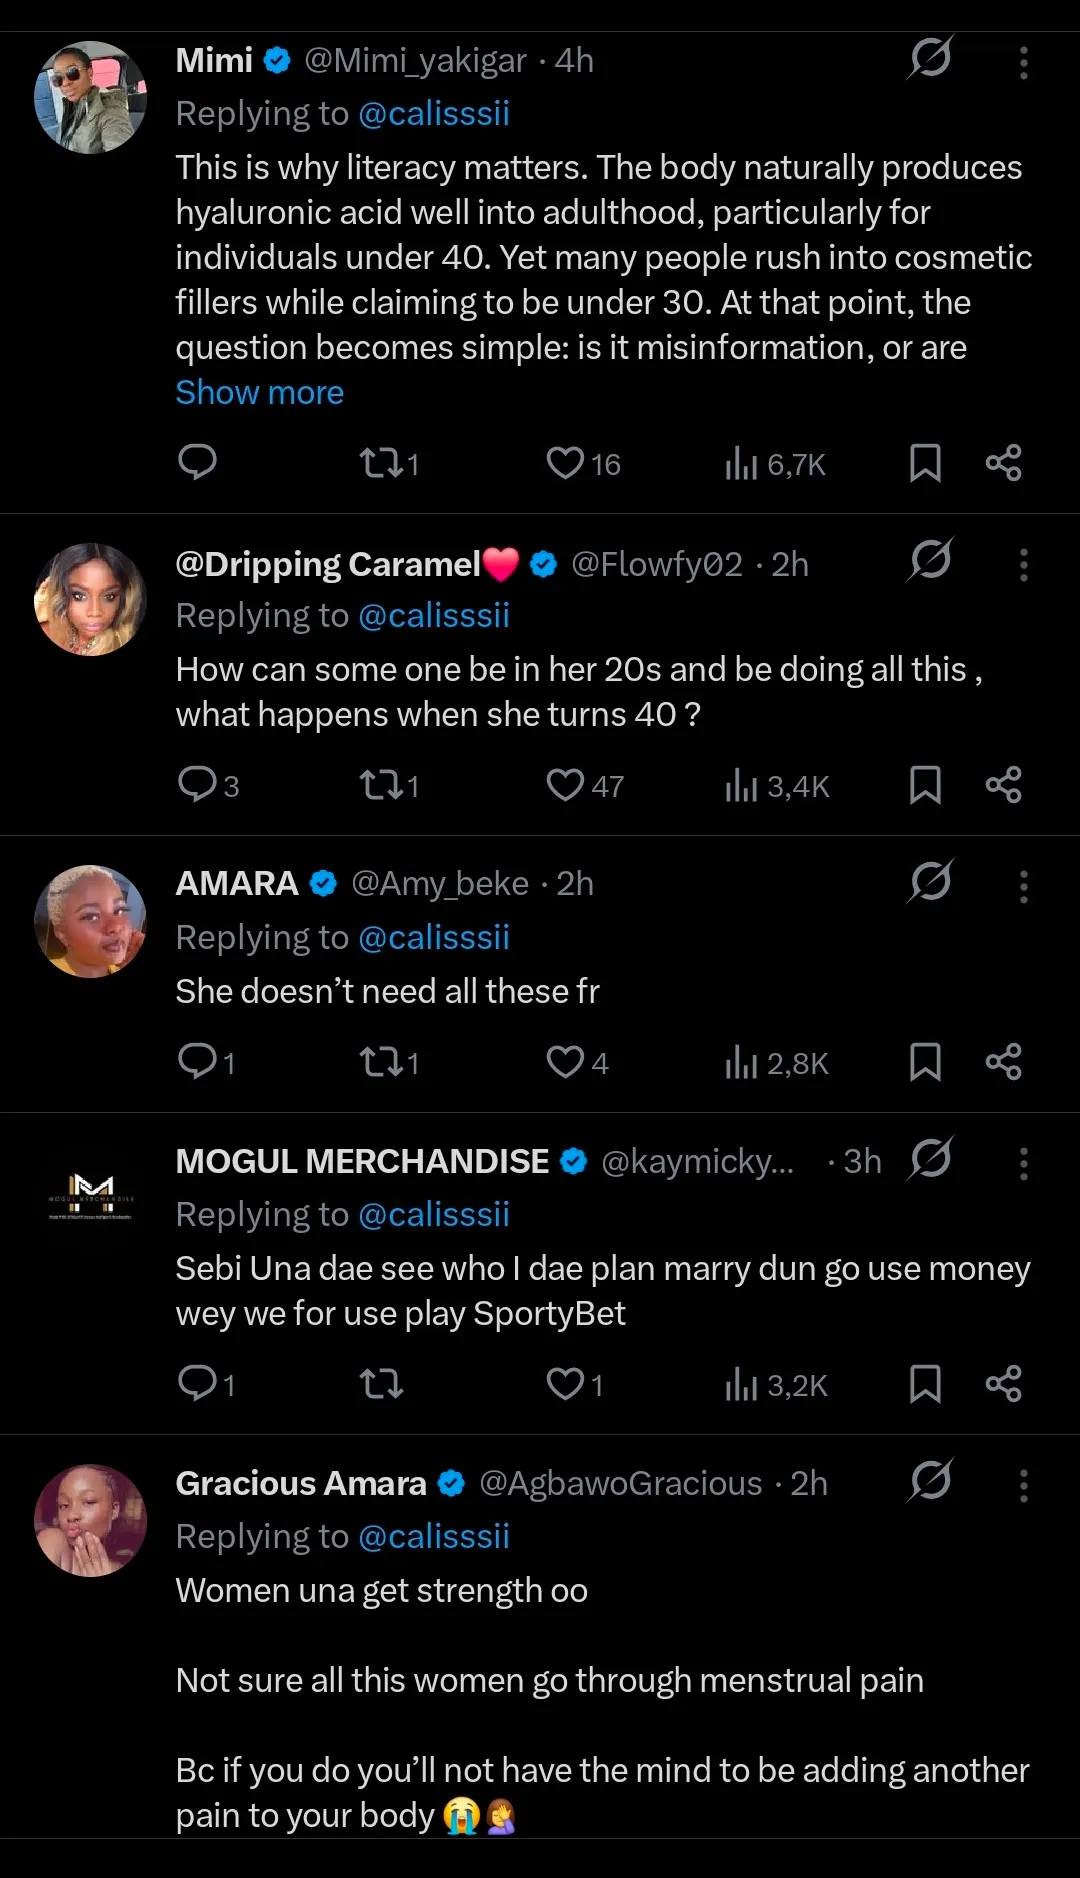Click the Grok icon on Gracious Amara's reply
The image size is (1080, 1878).
(x=930, y=1481)
